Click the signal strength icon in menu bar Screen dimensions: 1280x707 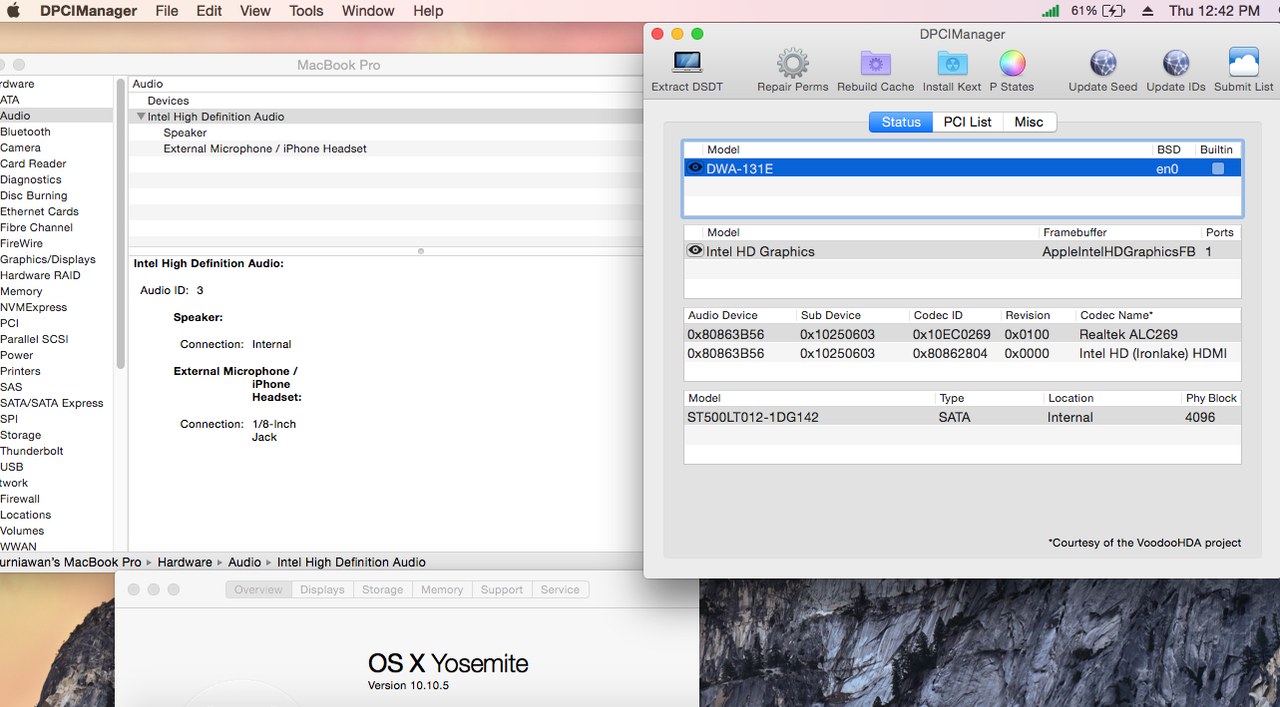1050,11
